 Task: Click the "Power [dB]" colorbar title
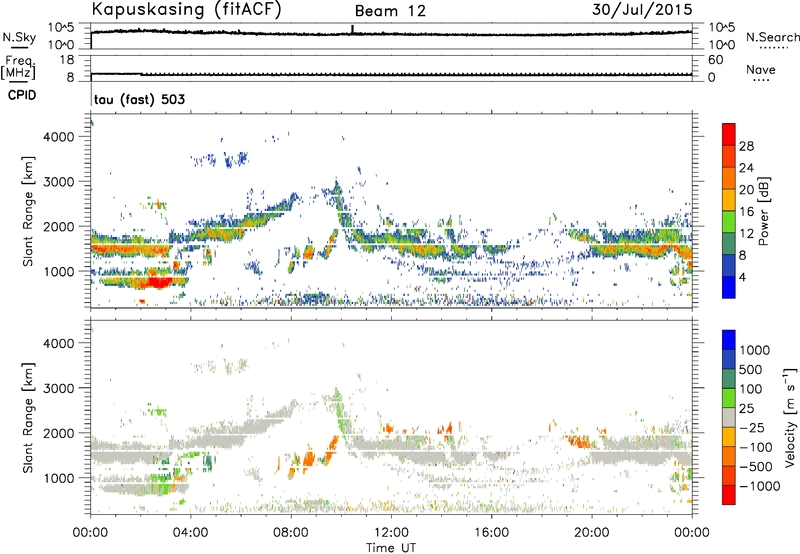tap(763, 212)
